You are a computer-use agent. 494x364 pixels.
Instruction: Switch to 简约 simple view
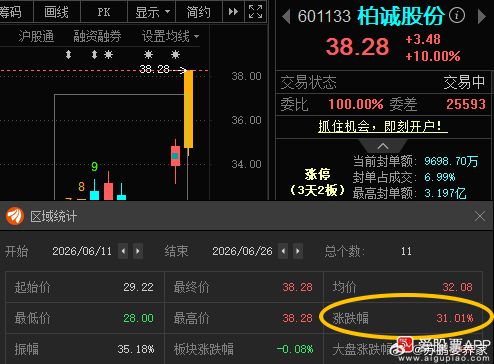tap(198, 12)
